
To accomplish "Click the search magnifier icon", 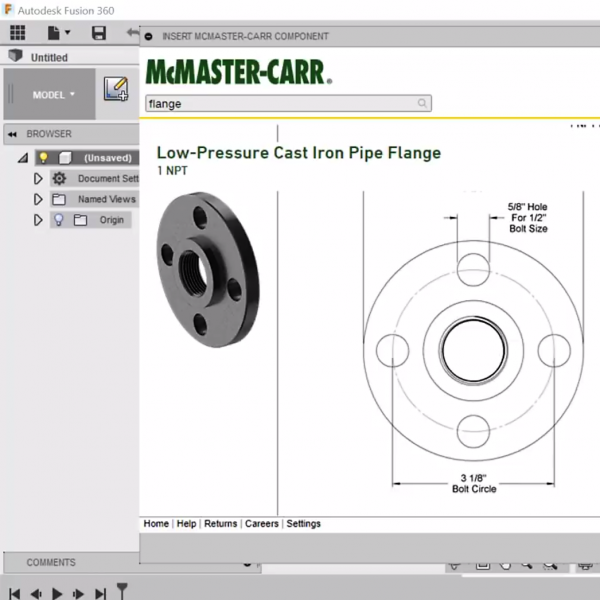I will (423, 103).
